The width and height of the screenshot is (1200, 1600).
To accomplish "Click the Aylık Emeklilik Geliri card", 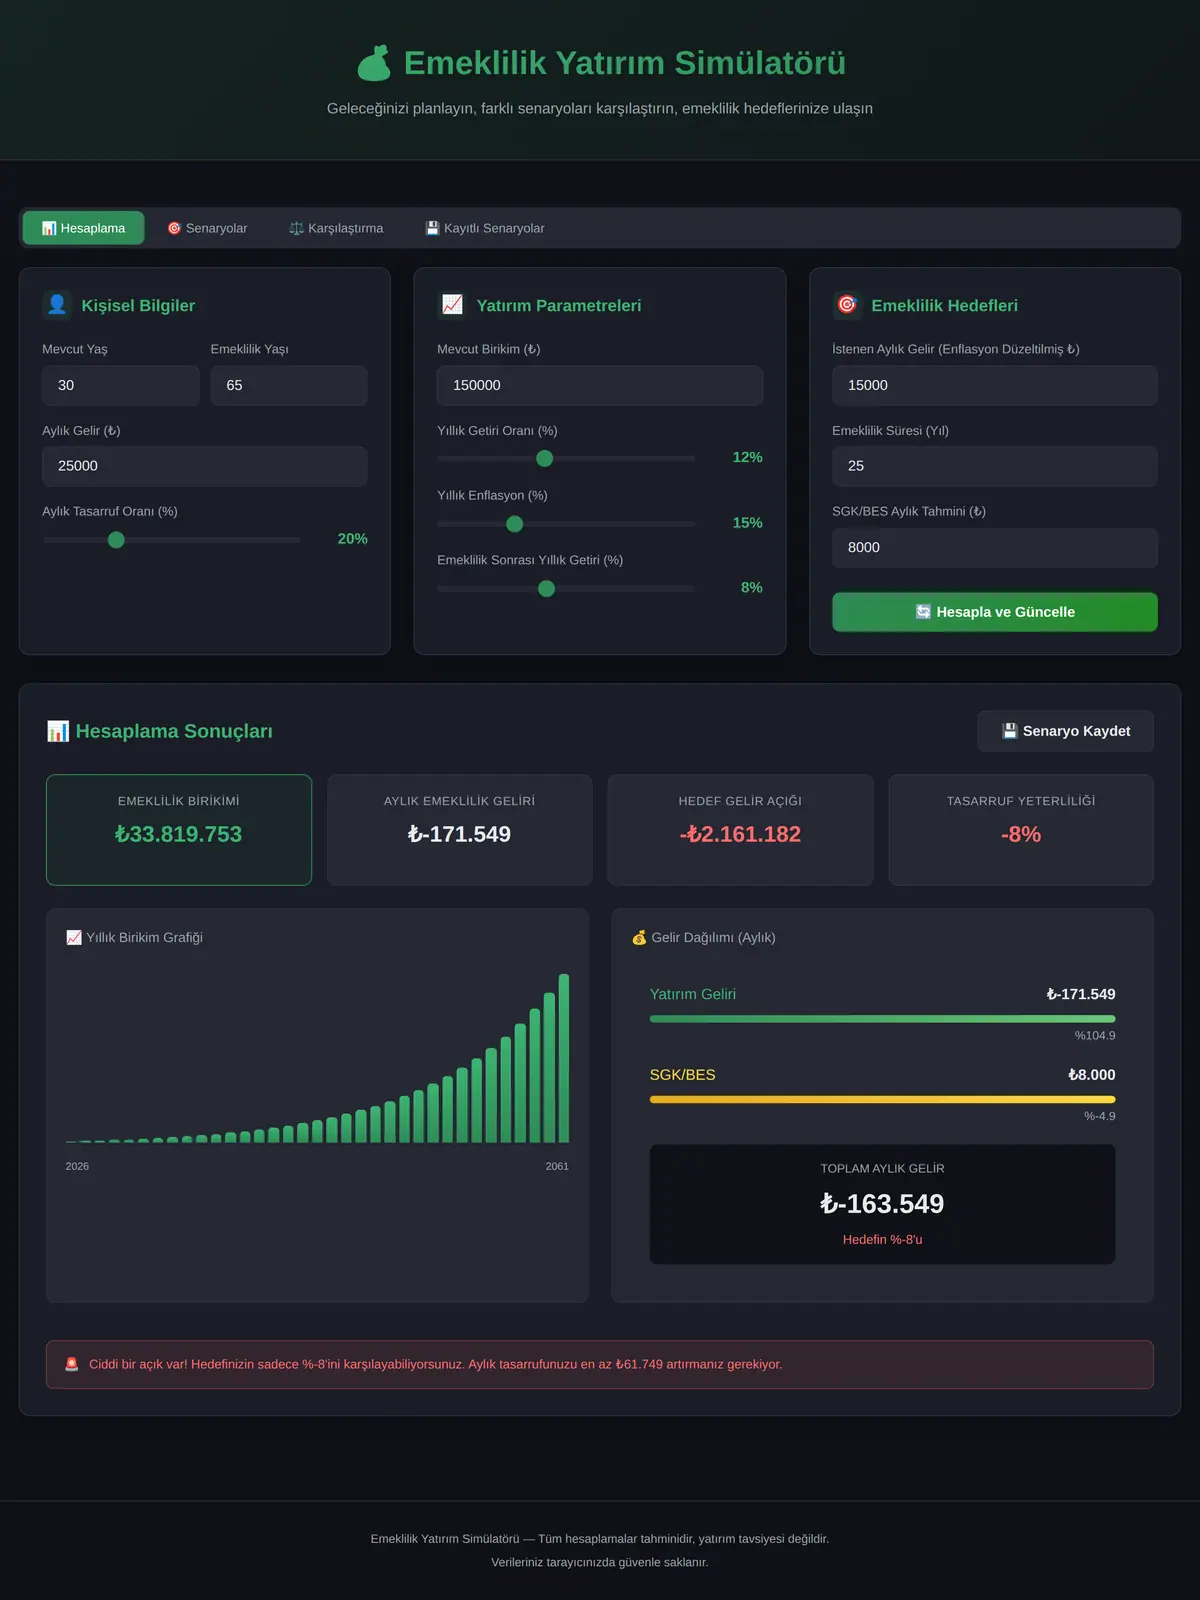I will pos(460,830).
